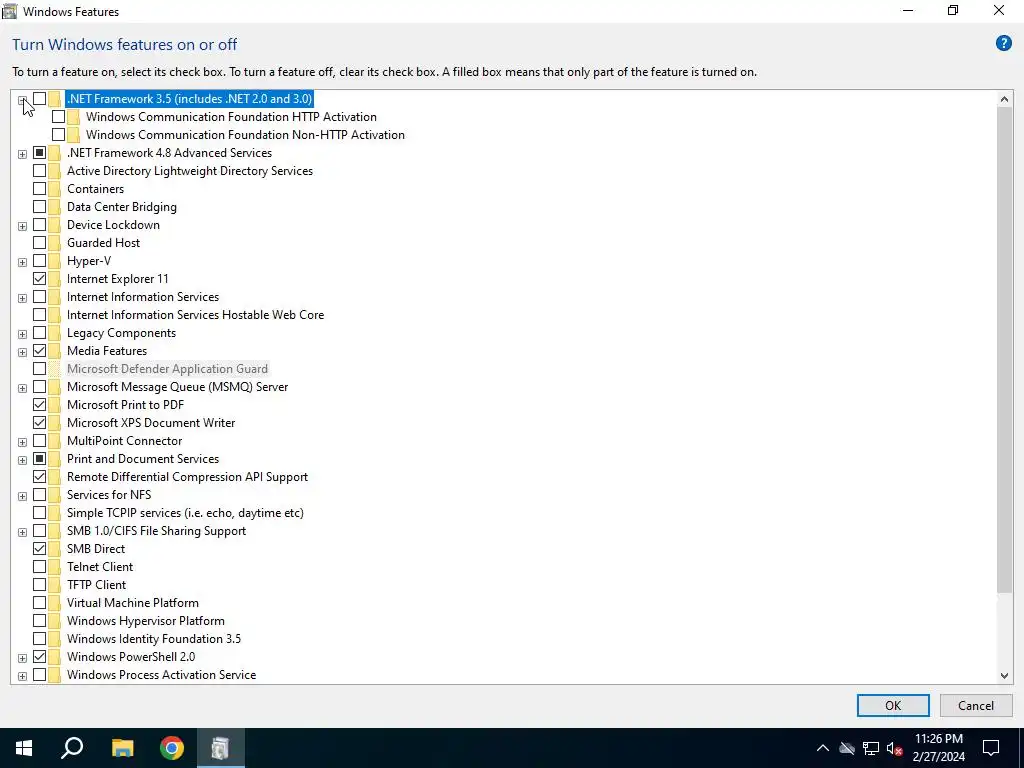The height and width of the screenshot is (768, 1024).
Task: Check .NET Framework 3.5 checkbox
Action: 40,99
